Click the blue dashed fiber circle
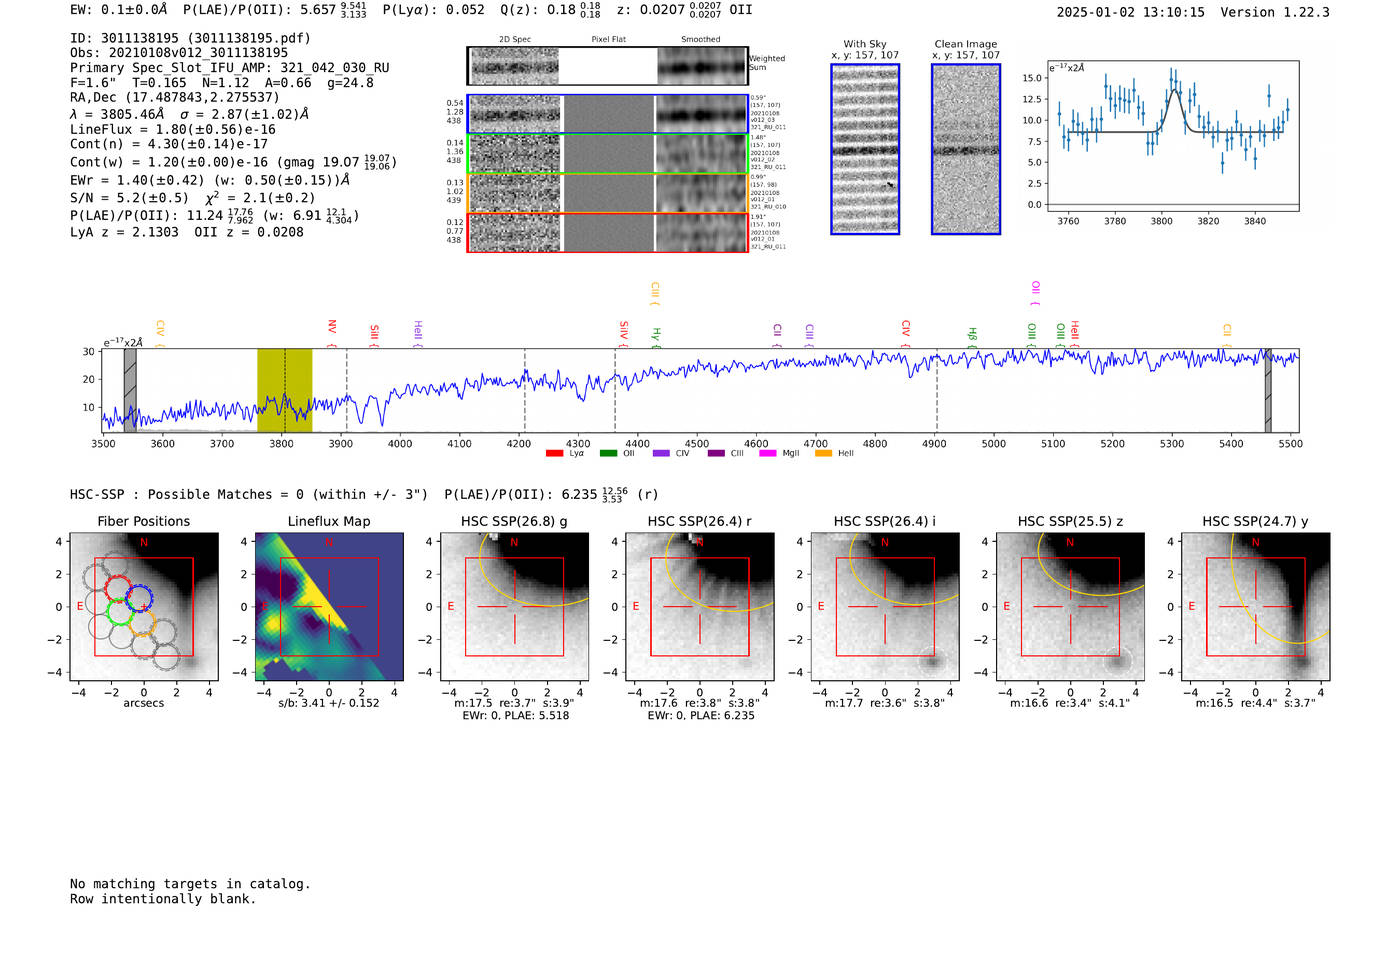Screen dimensions: 1400x953 coord(139,599)
